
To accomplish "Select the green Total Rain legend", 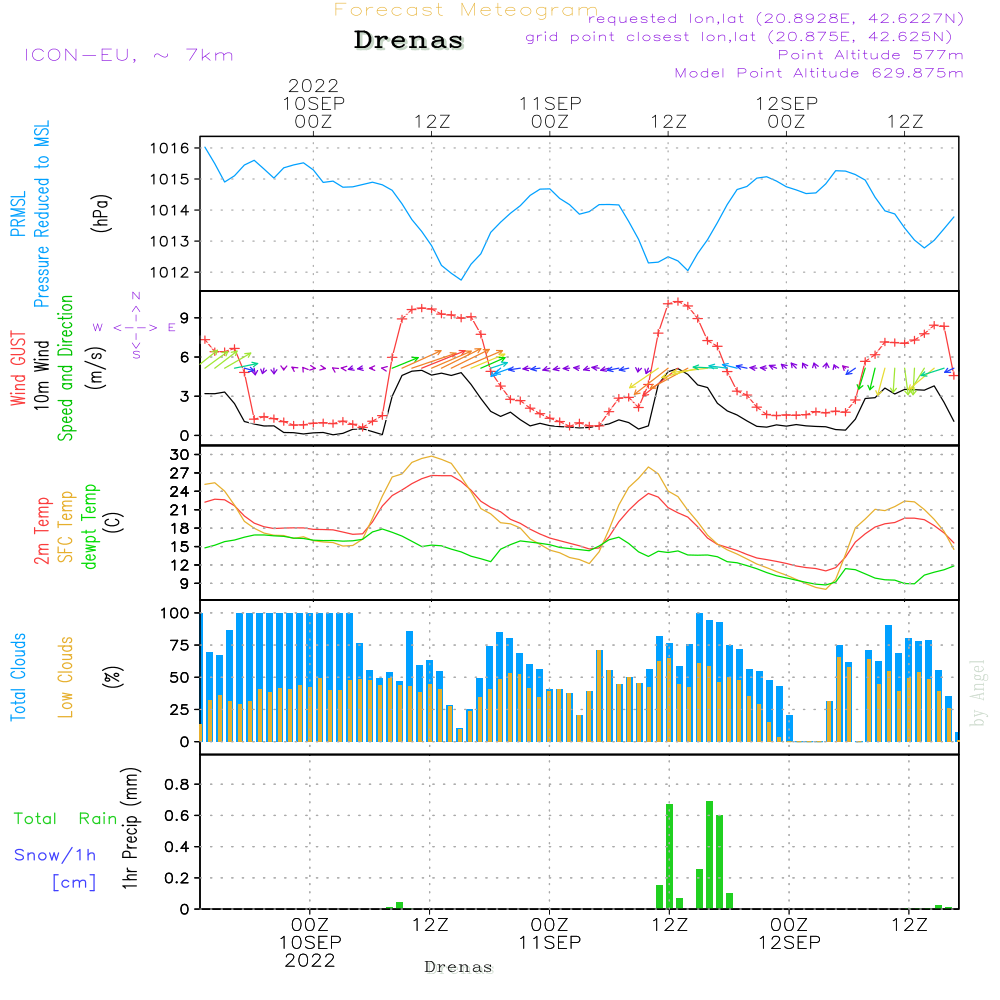I will 65,819.
